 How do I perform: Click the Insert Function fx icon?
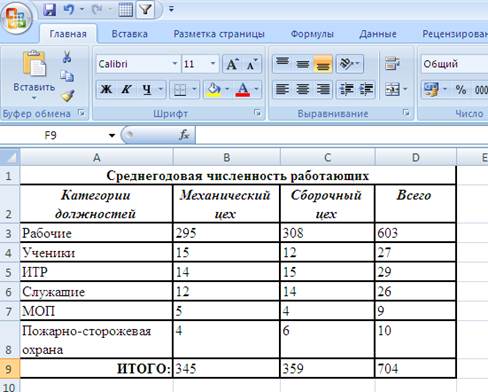coord(184,135)
